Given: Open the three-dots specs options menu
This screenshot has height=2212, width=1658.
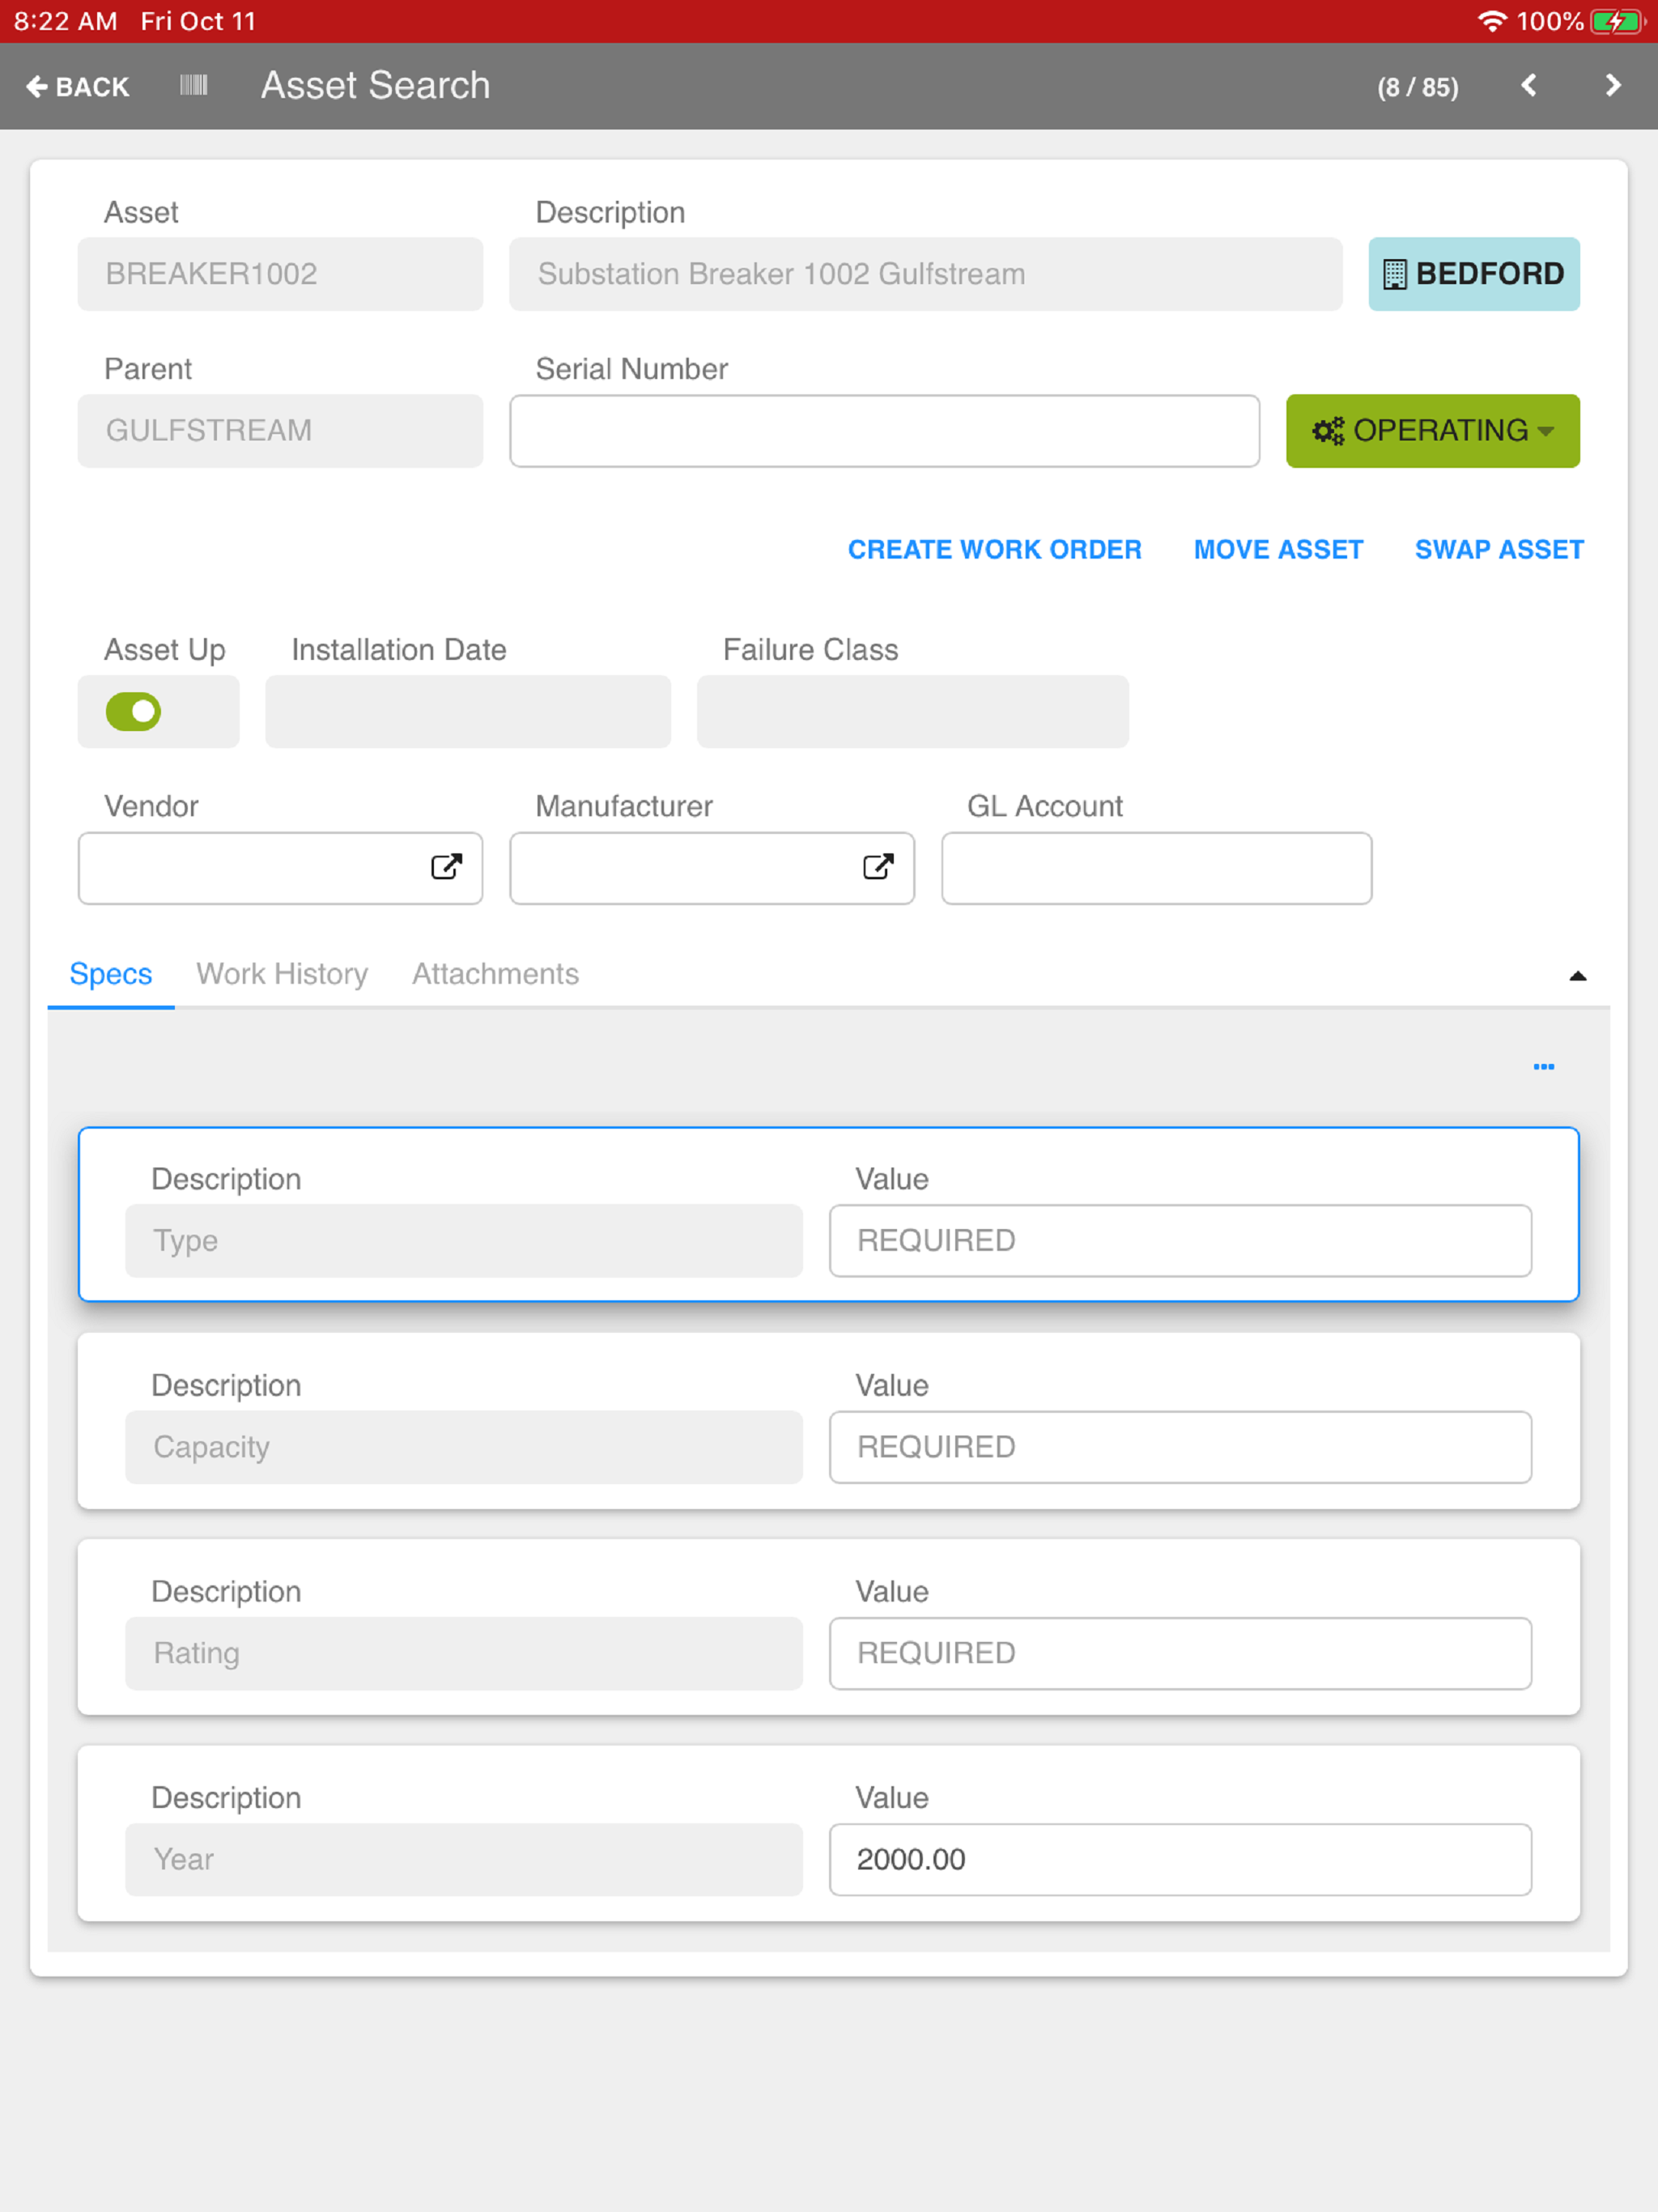Looking at the screenshot, I should [x=1543, y=1067].
